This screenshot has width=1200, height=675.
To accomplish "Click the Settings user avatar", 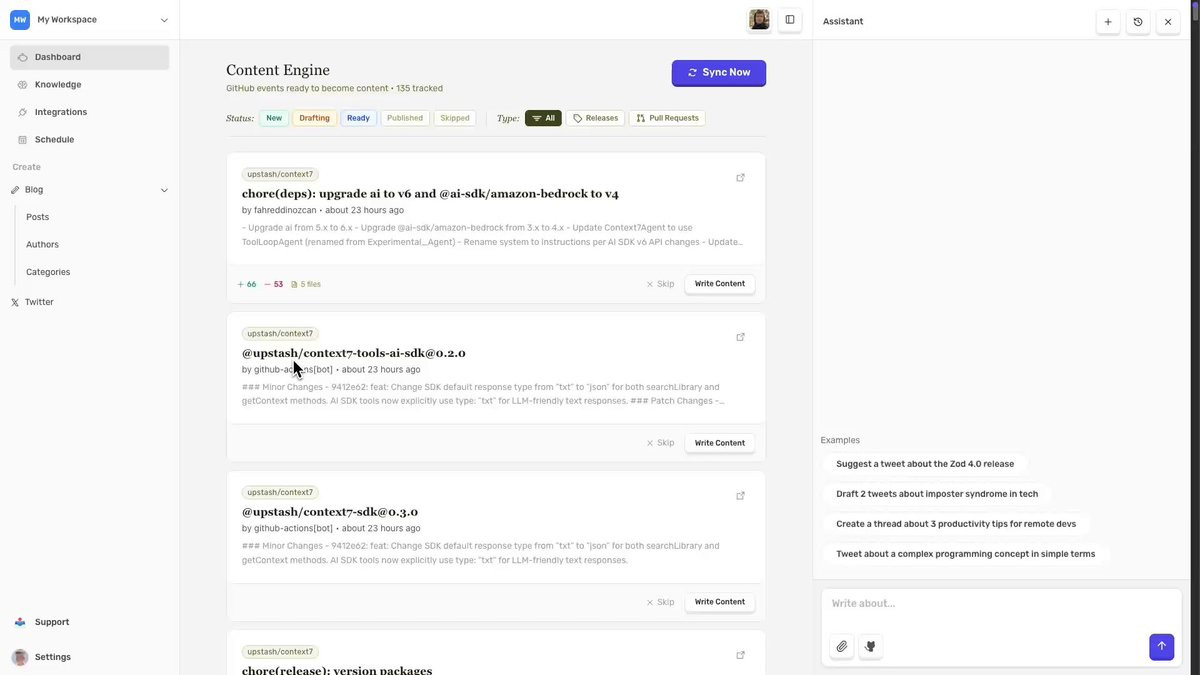I will point(20,657).
